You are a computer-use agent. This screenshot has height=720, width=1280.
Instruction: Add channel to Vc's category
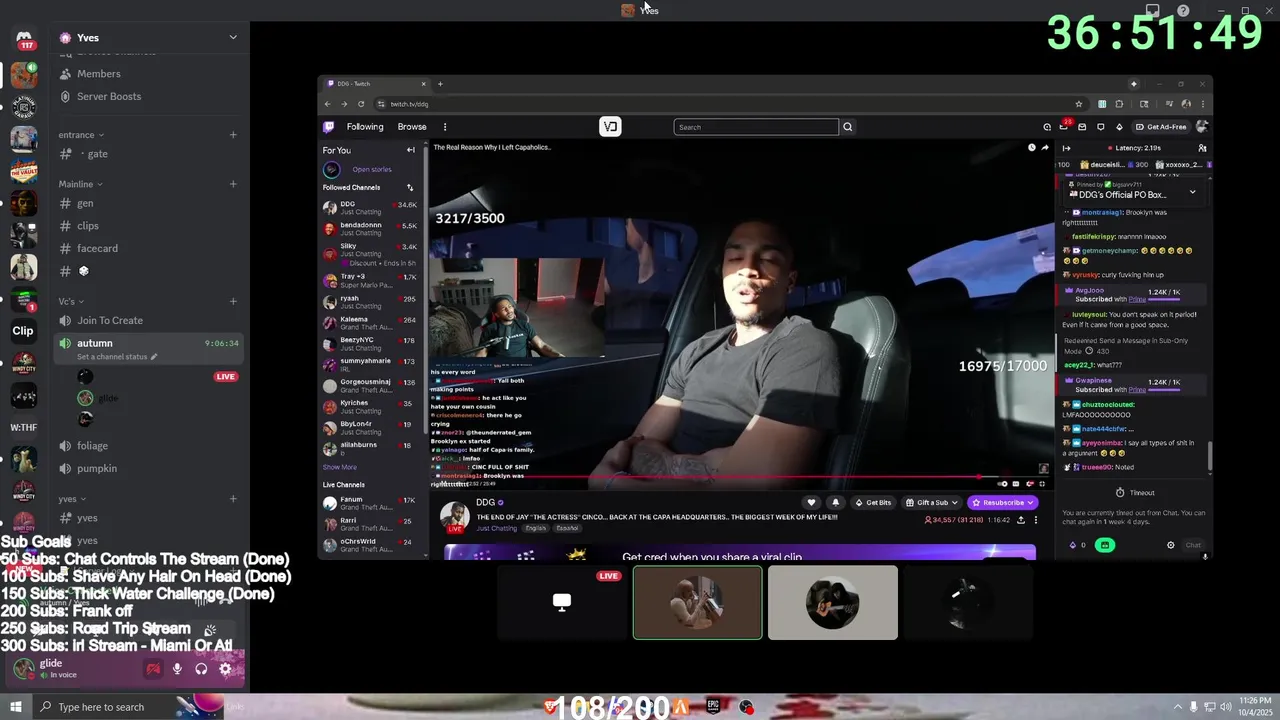coord(233,301)
